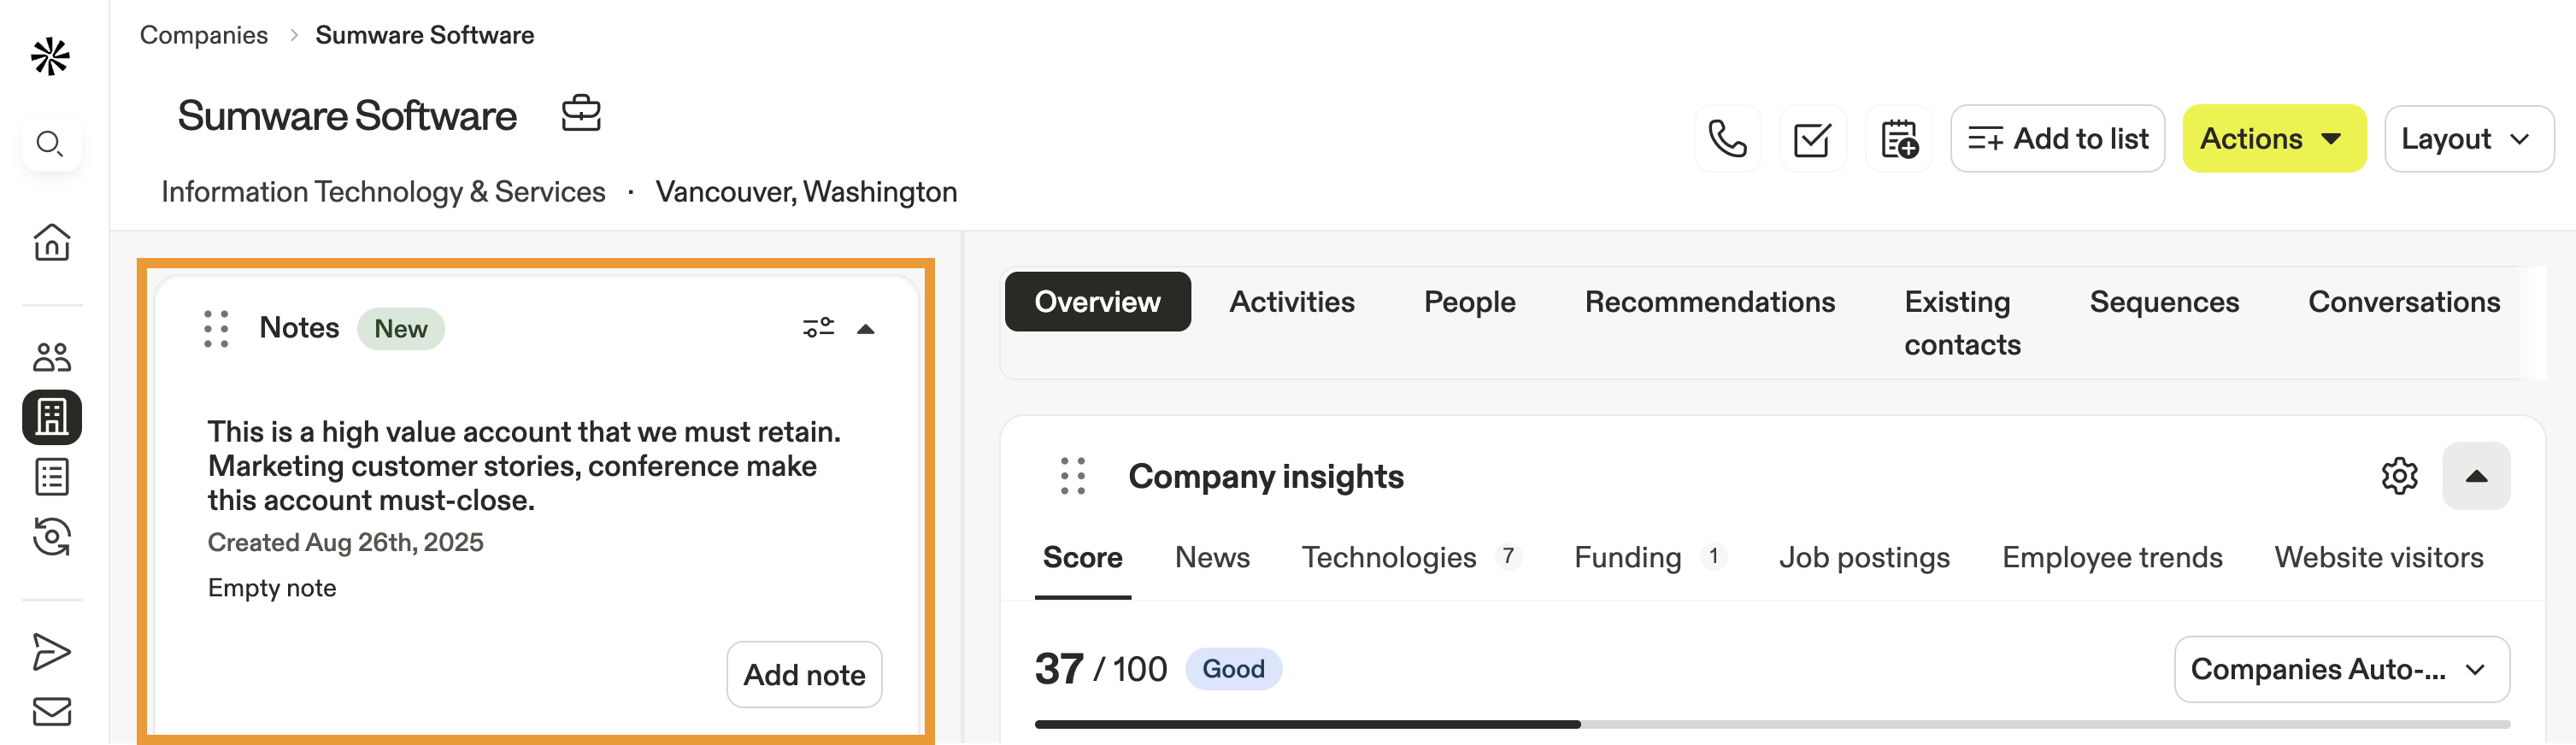Switch to the Activities tab
The image size is (2576, 745).
tap(1291, 302)
